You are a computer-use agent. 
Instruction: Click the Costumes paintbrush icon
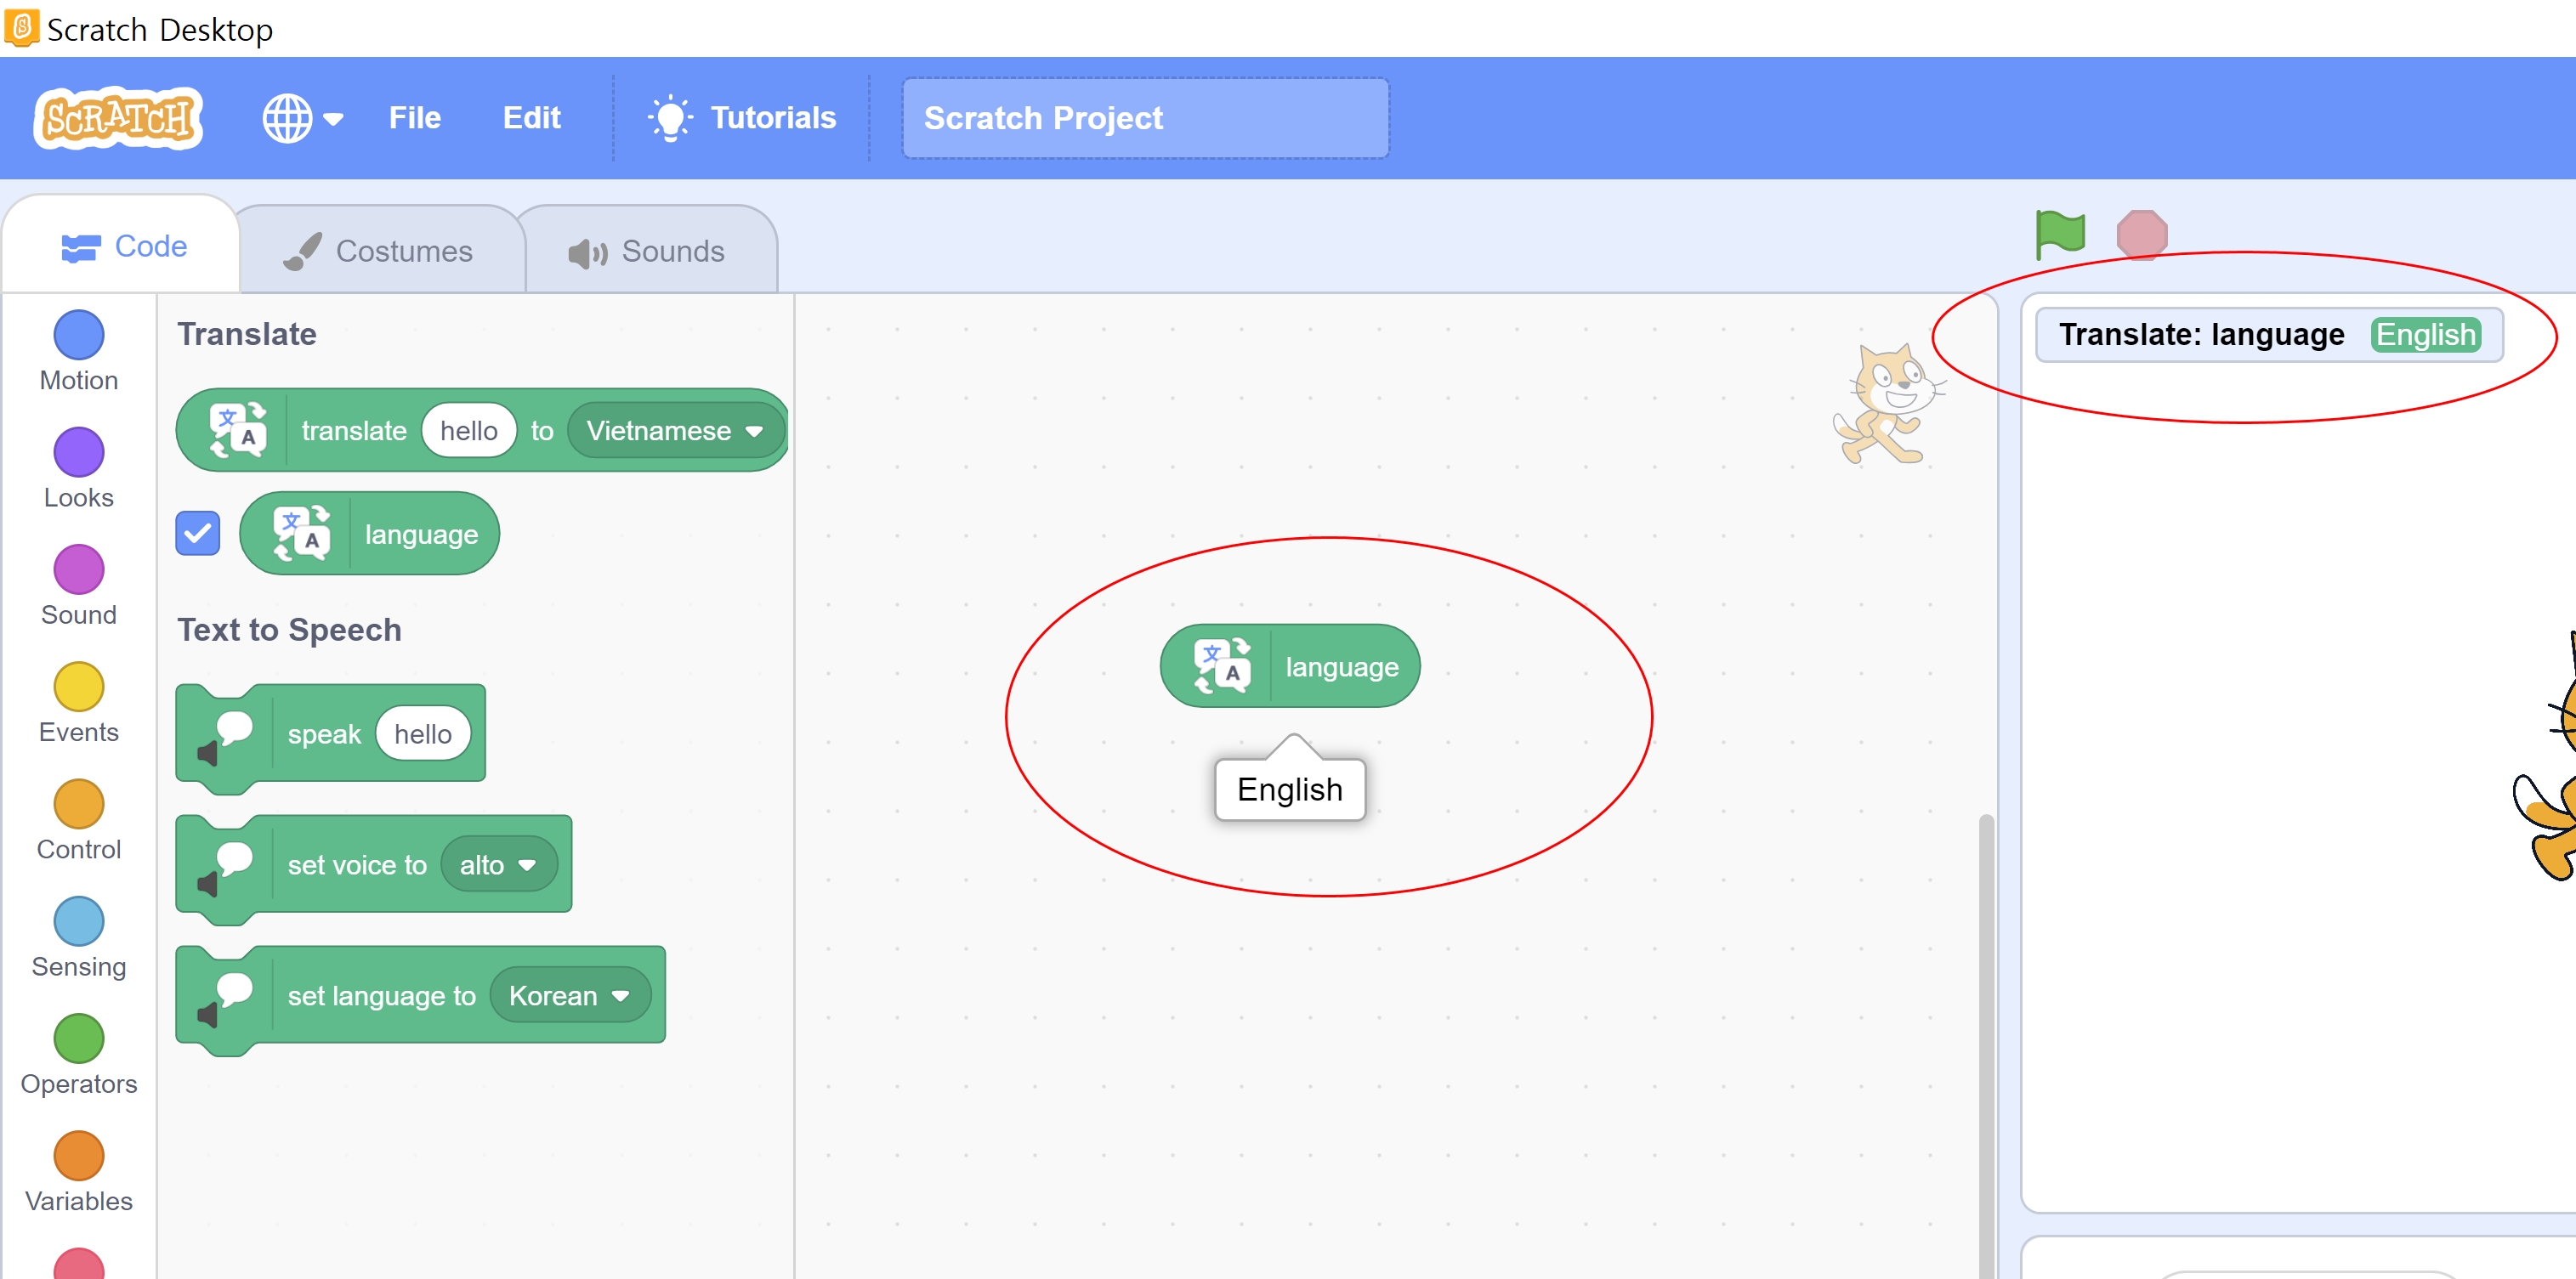click(x=302, y=251)
